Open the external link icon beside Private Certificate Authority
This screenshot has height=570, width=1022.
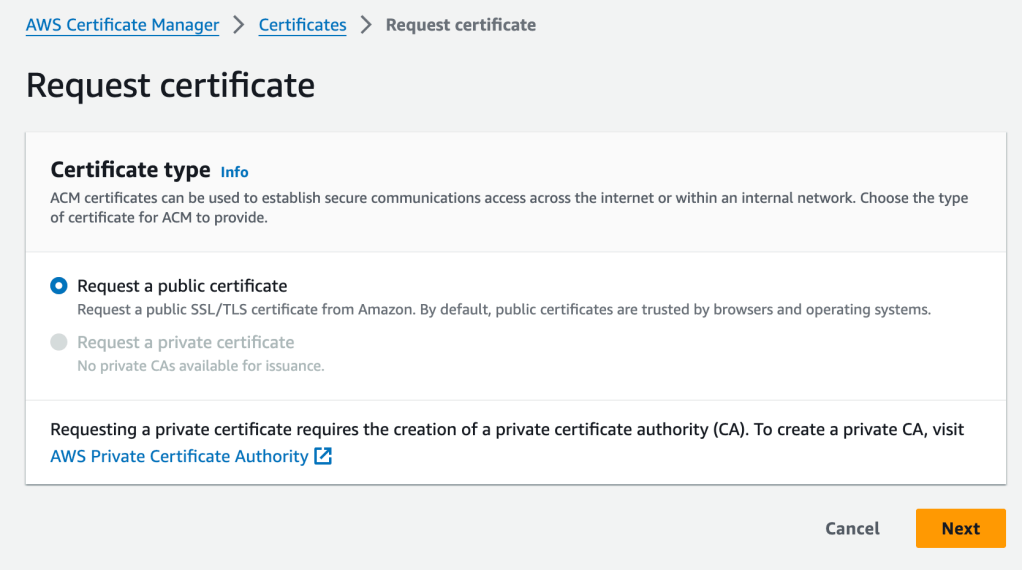323,457
